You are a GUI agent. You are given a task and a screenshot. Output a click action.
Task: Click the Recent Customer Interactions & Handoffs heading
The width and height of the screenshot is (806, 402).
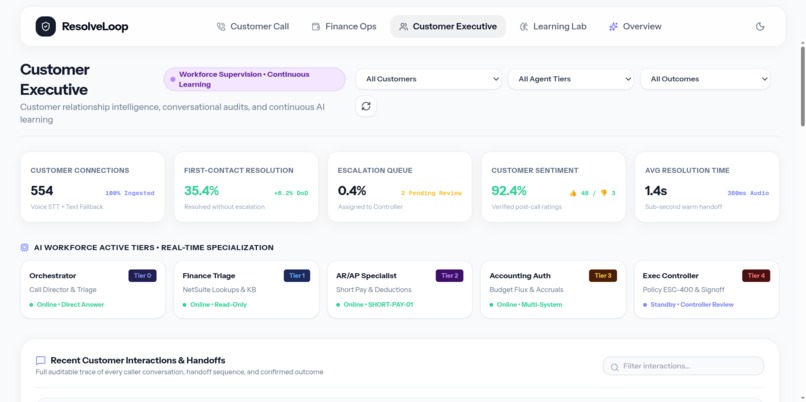138,360
